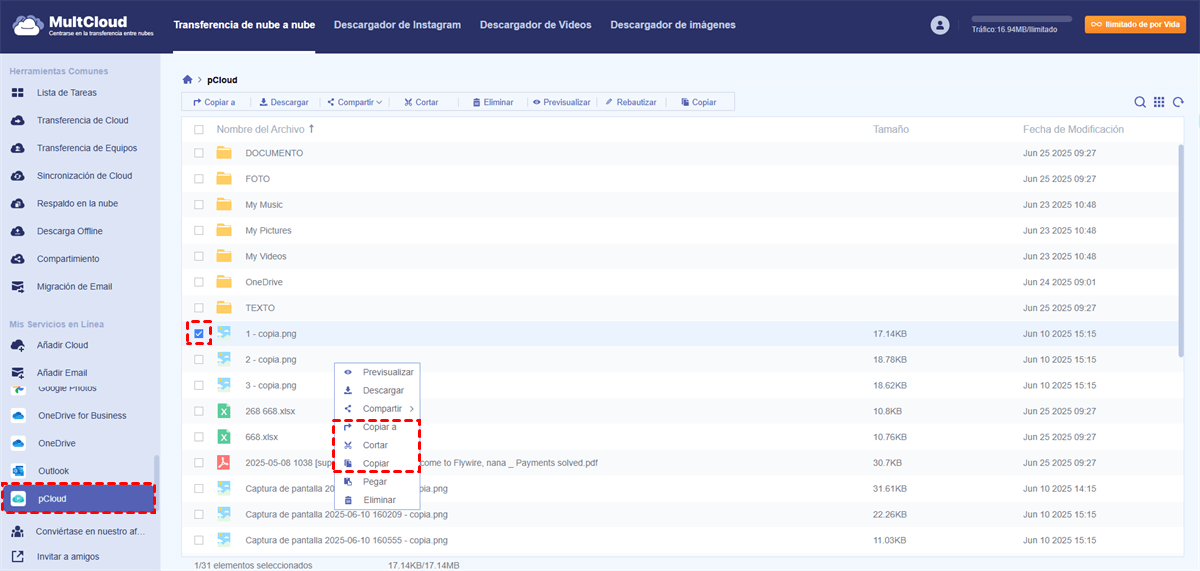Uncheck the 1 - copia.png checkbox
Viewport: 1200px width, 571px height.
[x=199, y=333]
